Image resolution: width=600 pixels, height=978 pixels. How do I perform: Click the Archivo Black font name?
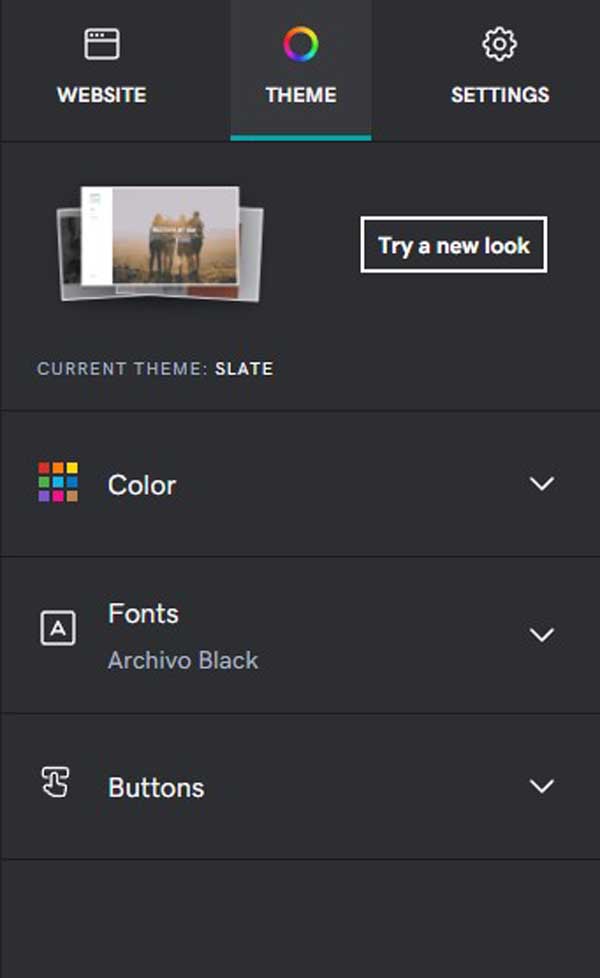click(183, 660)
